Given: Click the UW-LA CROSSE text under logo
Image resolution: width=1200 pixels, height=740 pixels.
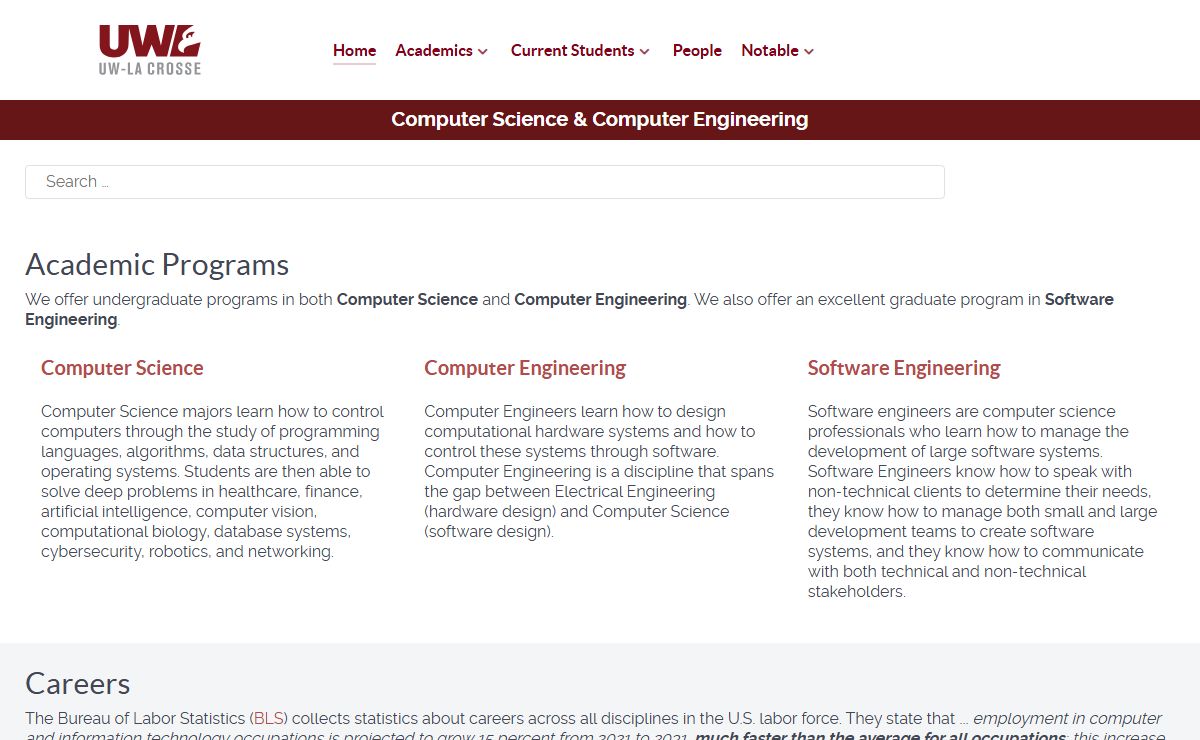Looking at the screenshot, I should 150,69.
